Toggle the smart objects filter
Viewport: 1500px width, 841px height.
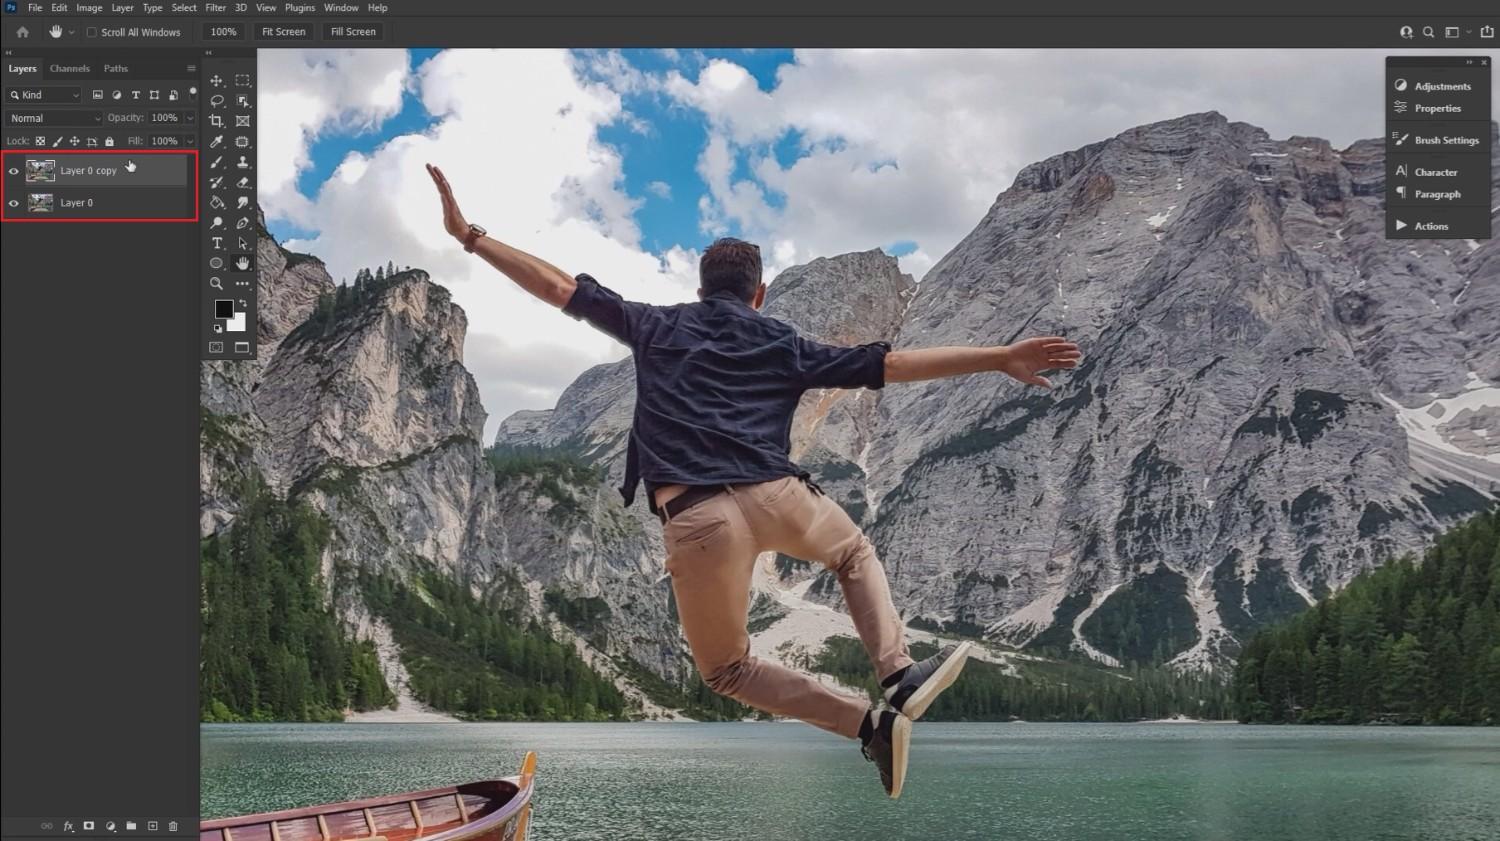[x=173, y=95]
